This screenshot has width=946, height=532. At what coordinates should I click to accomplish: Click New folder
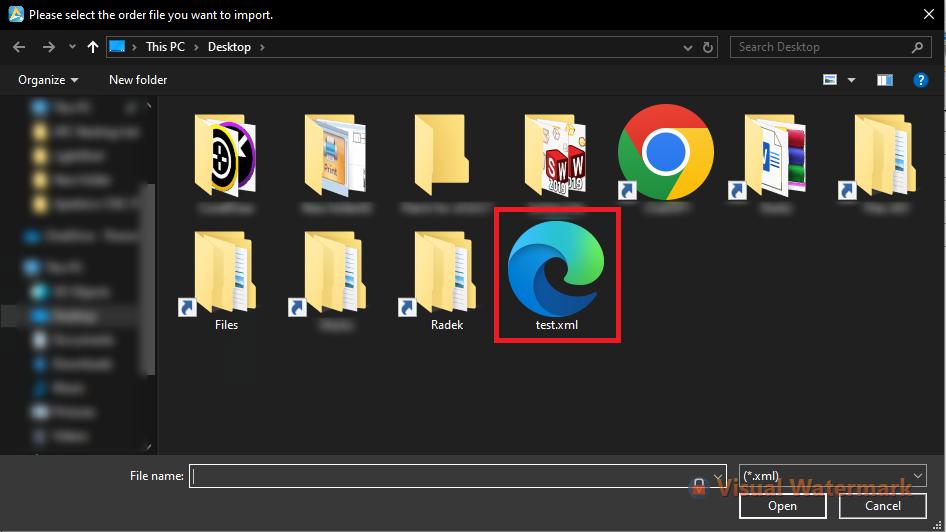138,80
